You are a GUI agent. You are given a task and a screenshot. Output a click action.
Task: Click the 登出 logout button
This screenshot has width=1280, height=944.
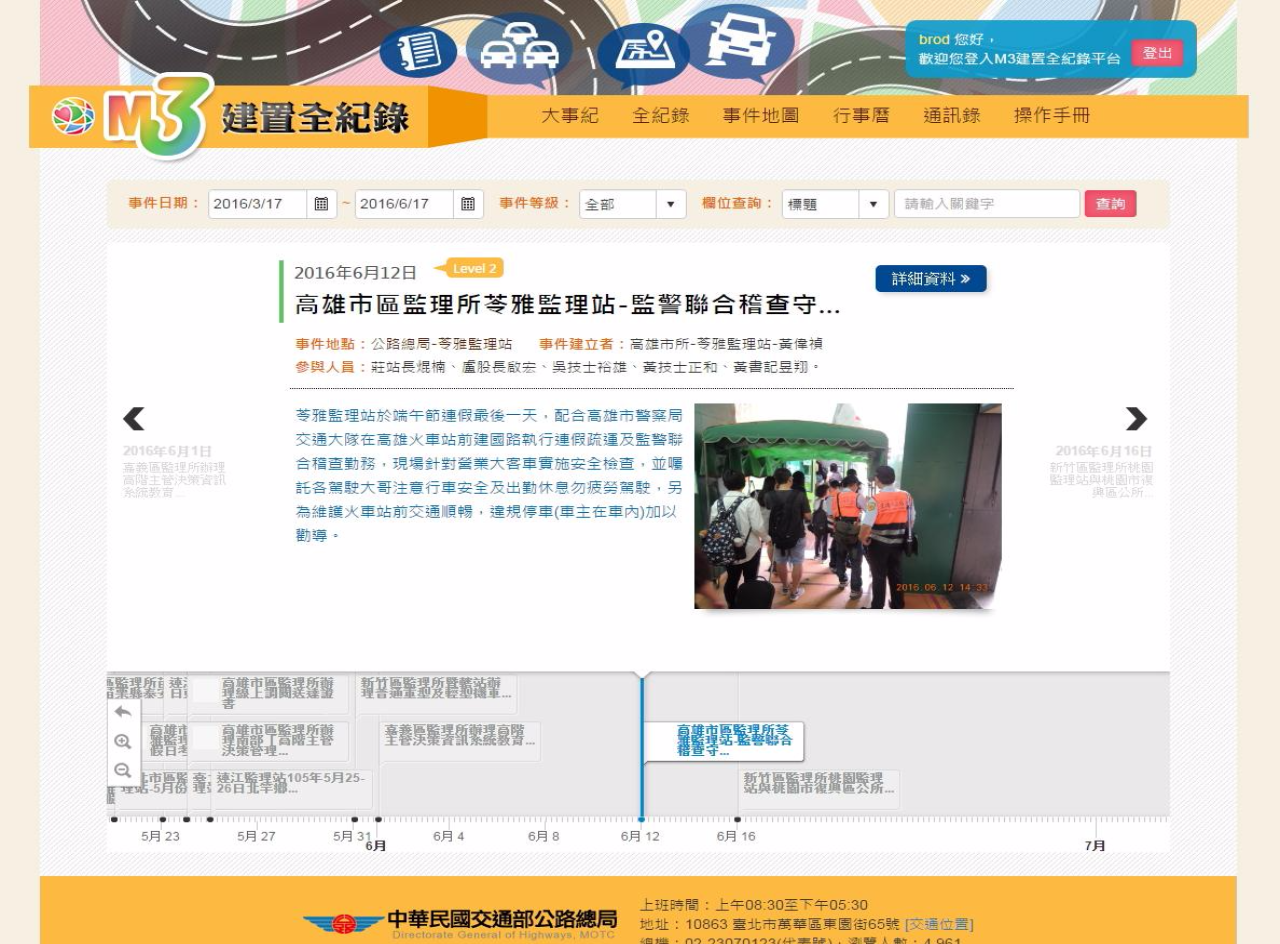pos(1157,53)
